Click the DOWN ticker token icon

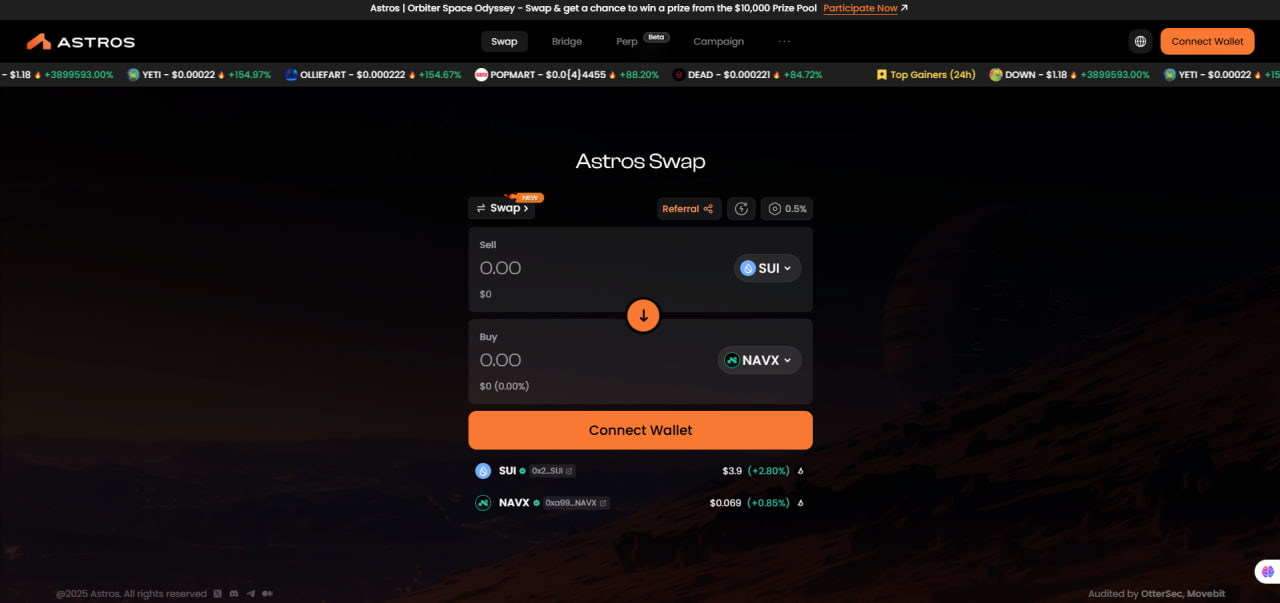click(x=996, y=75)
